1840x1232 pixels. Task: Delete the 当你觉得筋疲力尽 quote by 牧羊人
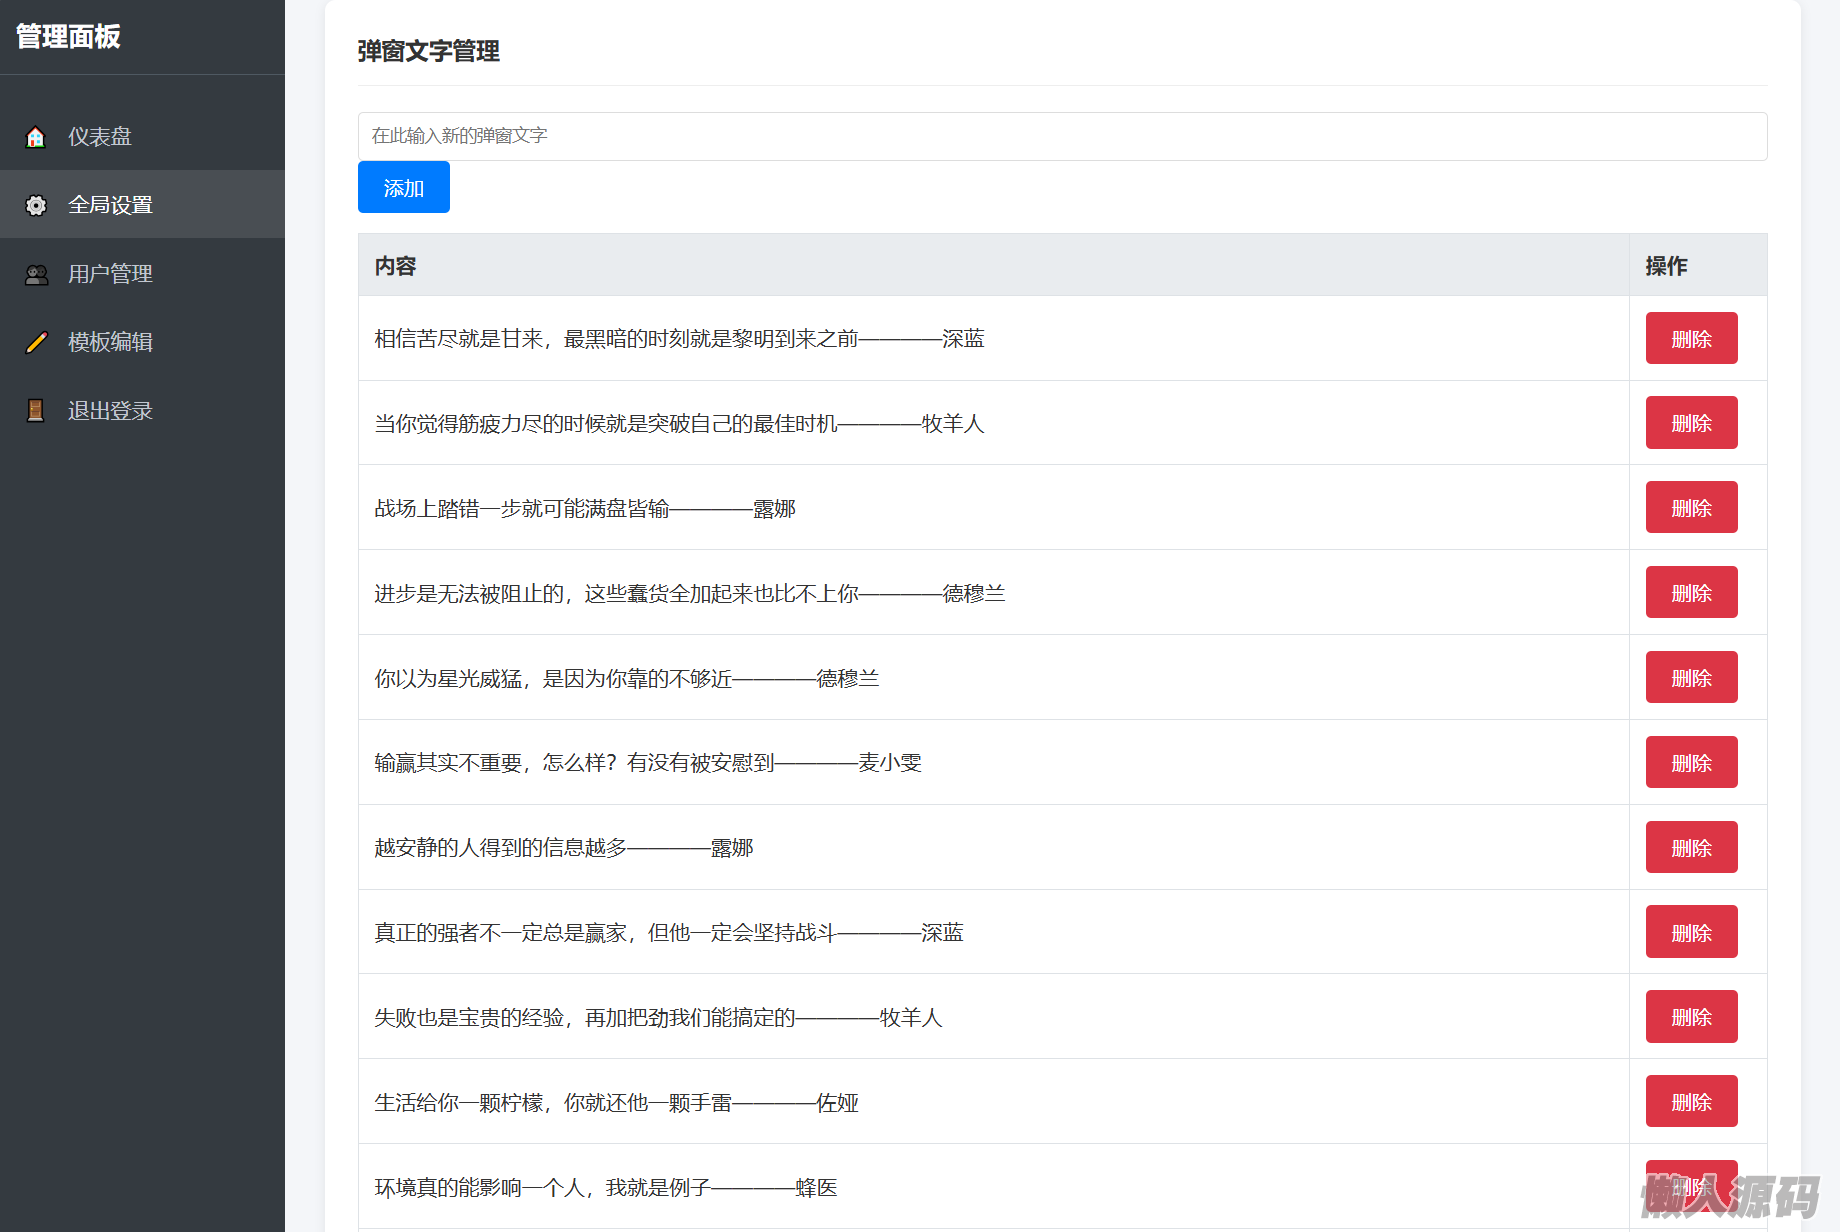1691,423
